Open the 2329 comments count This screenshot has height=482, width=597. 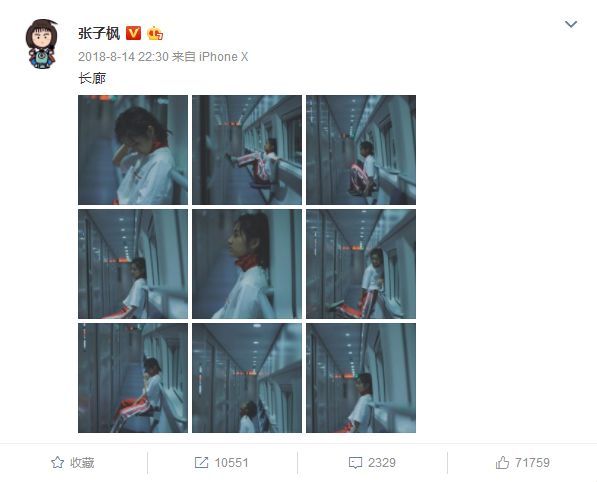point(382,463)
